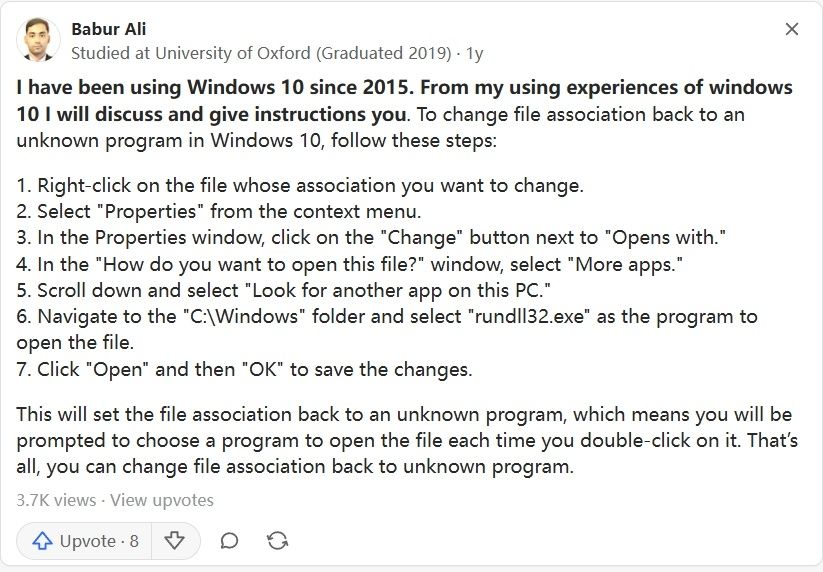Open Babur Ali's profile picture
The height and width of the screenshot is (572, 823).
click(x=38, y=40)
